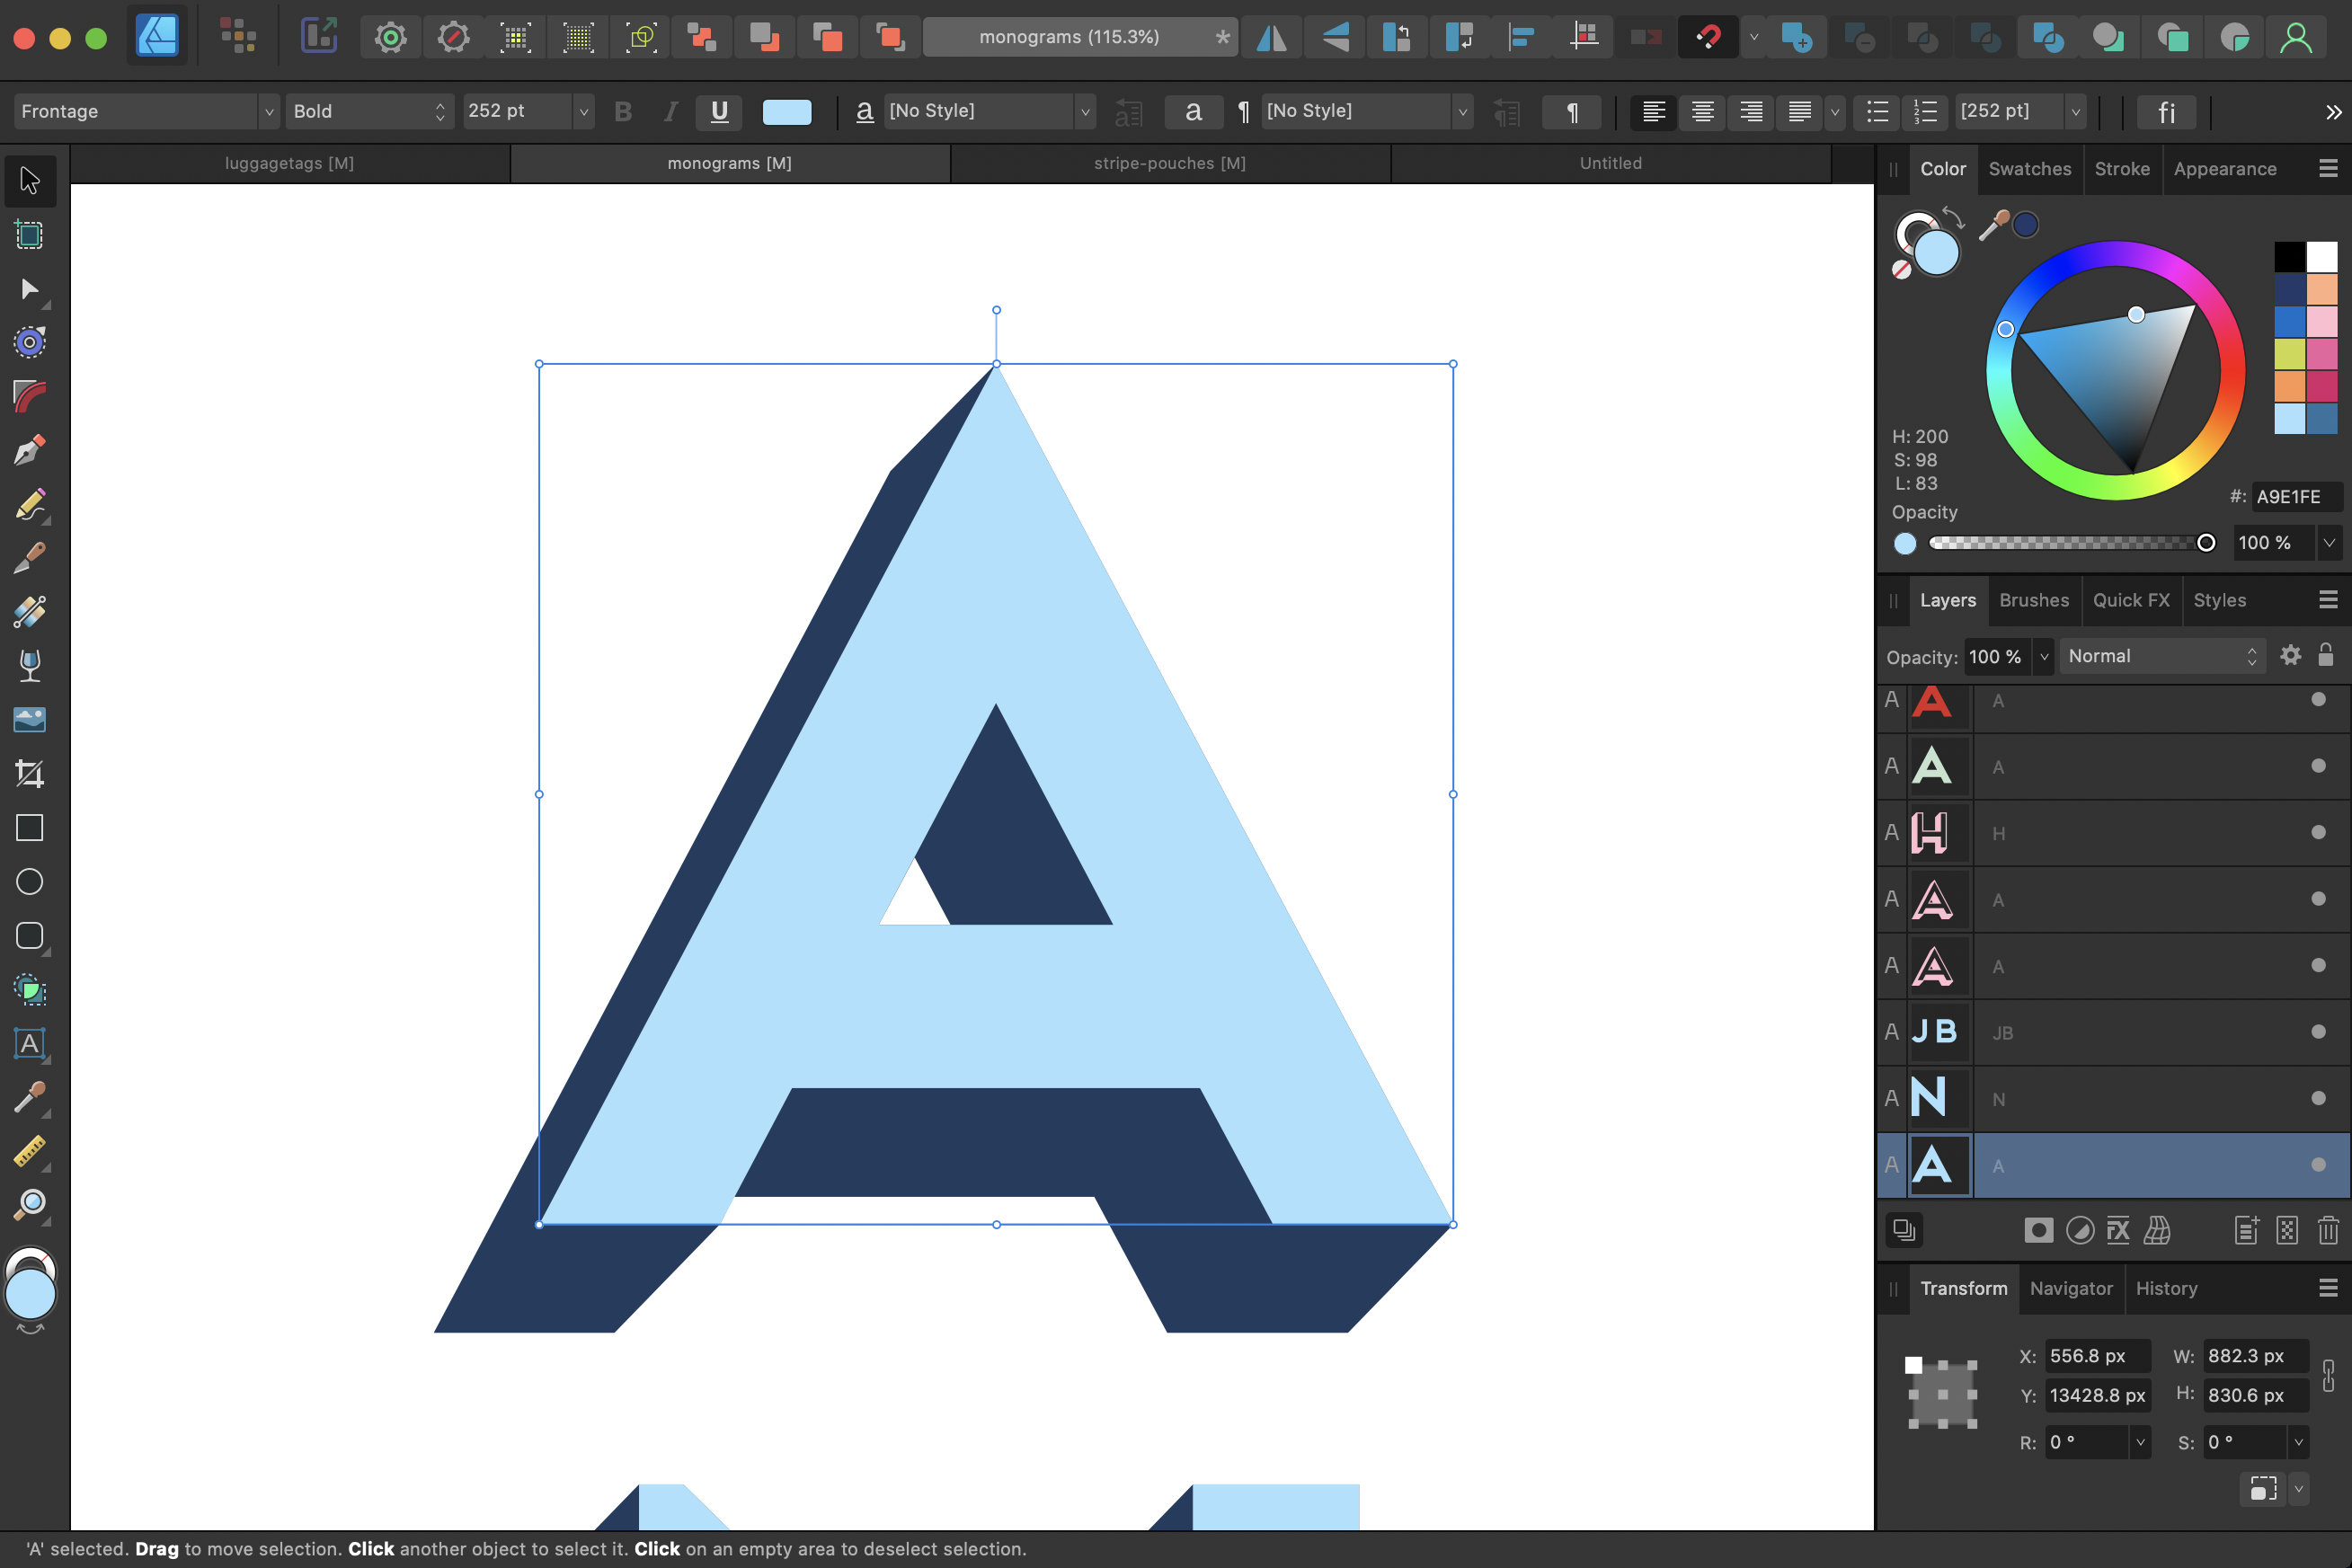Open the Brushes panel tab
Screen dimensions: 2352x1568
point(2033,600)
